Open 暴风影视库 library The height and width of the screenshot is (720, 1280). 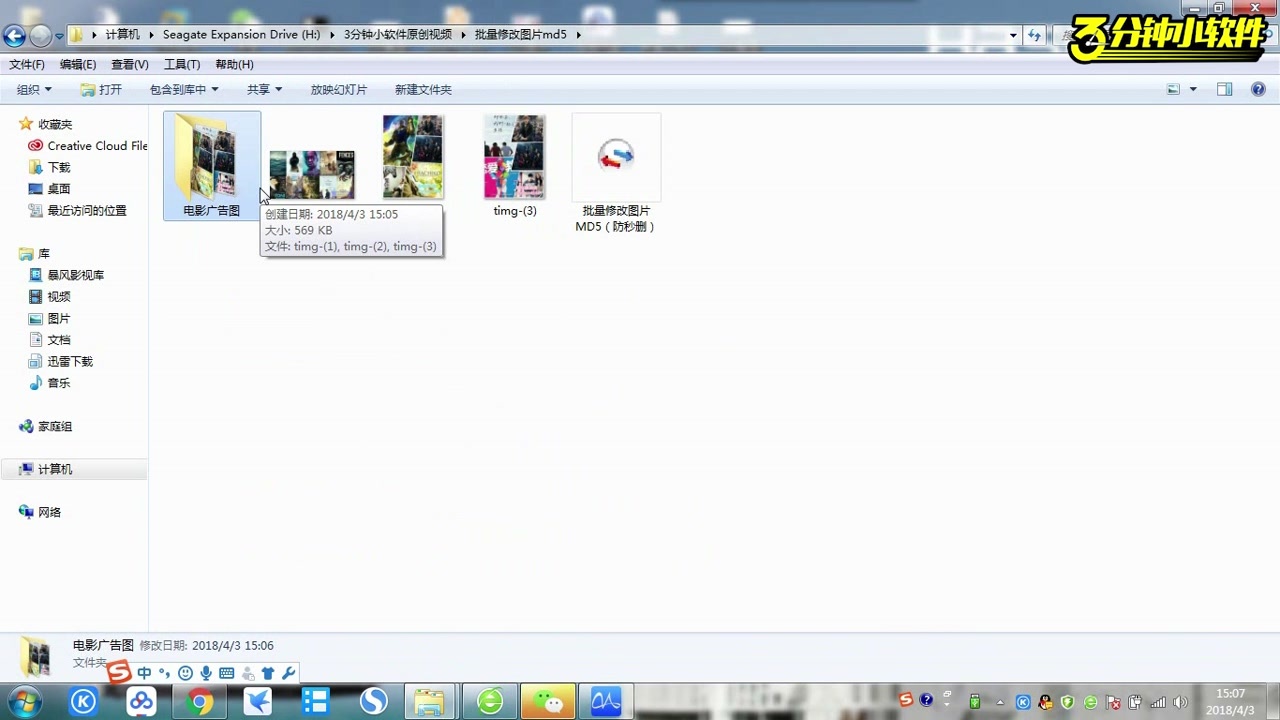click(x=66, y=275)
